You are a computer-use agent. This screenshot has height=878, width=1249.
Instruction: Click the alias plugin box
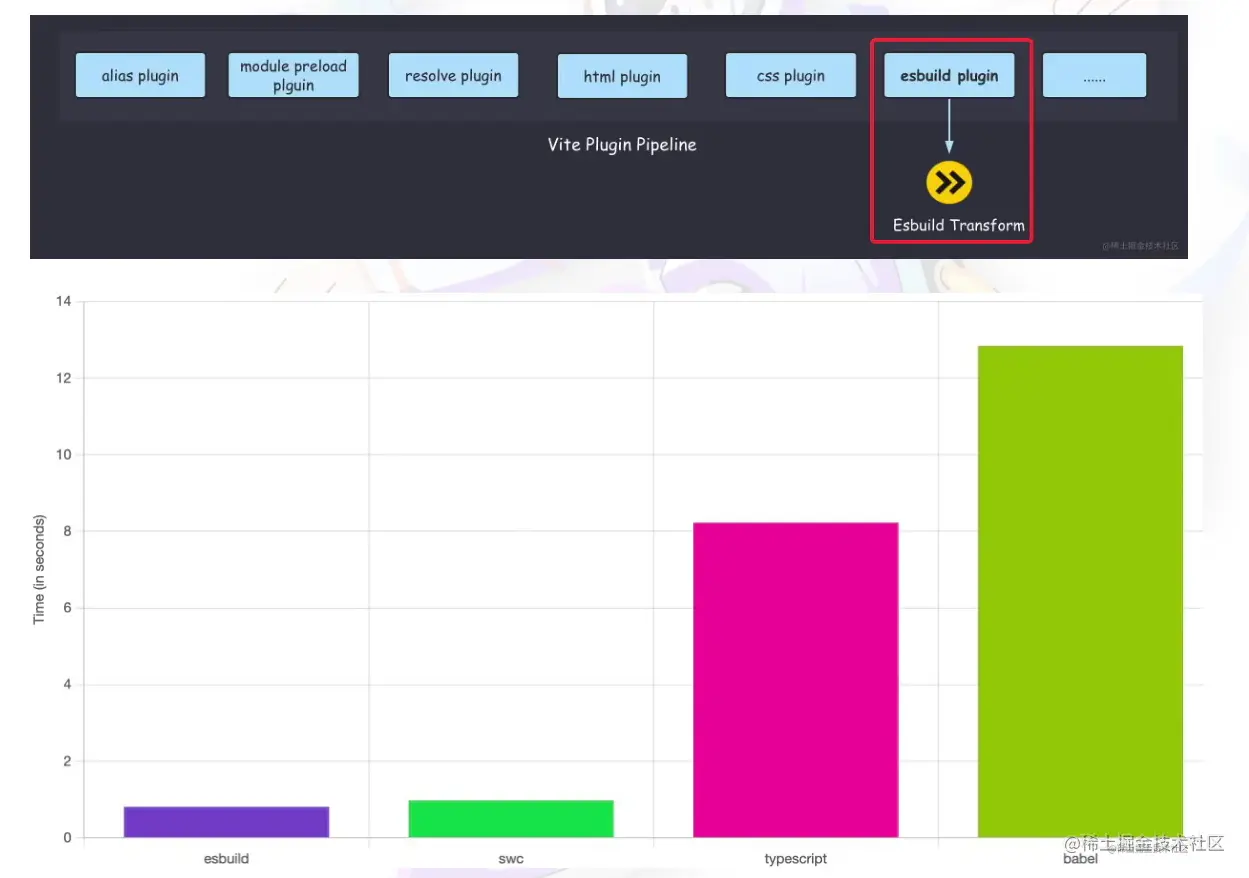(140, 75)
